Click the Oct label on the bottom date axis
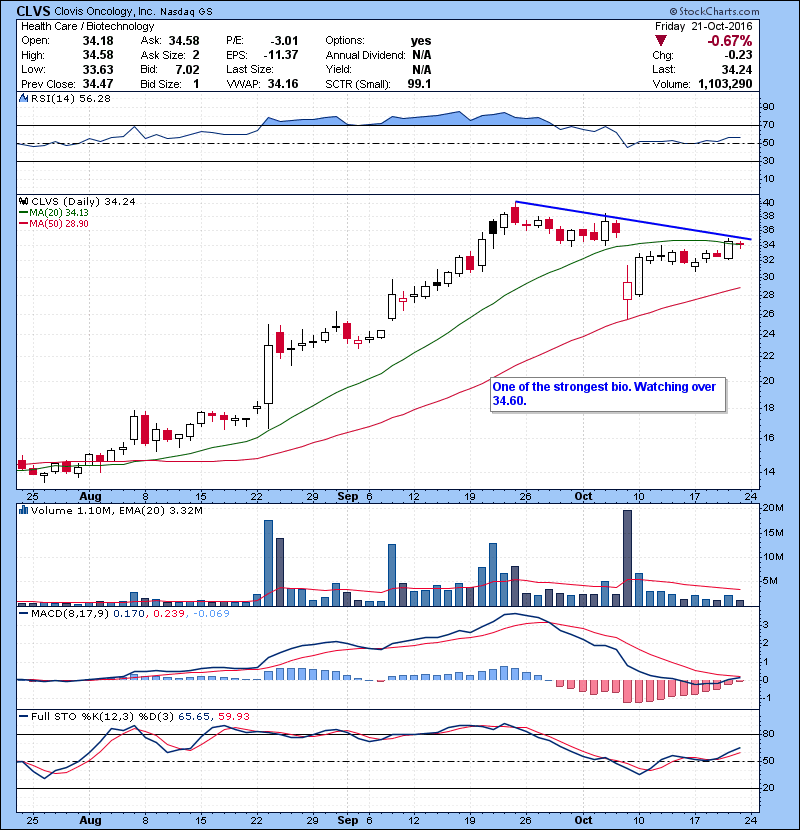Viewport: 800px width, 830px height. coord(583,820)
